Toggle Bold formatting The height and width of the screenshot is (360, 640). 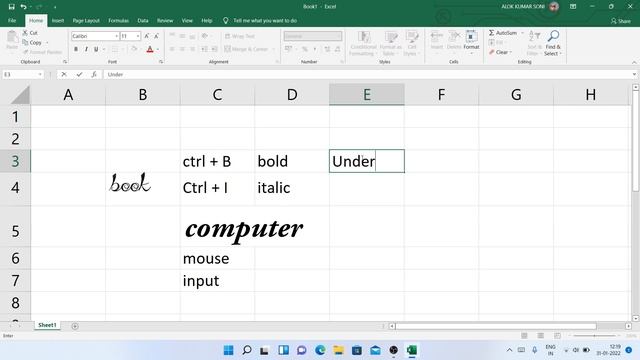click(x=76, y=49)
